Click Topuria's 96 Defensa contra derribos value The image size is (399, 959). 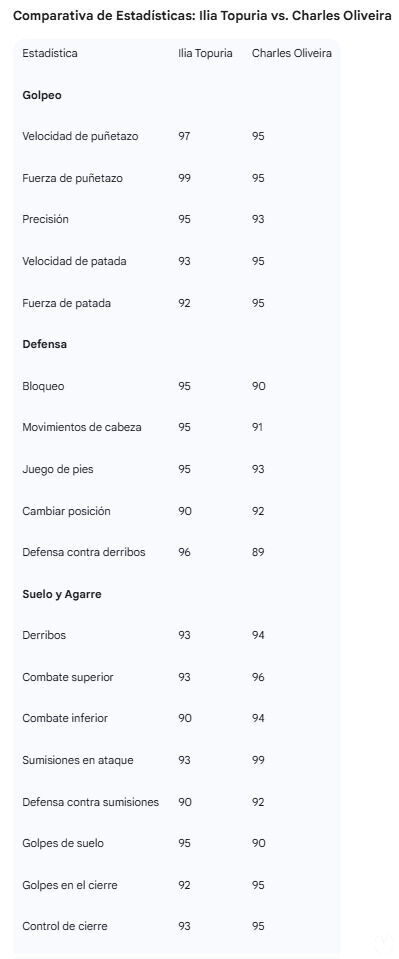(184, 552)
